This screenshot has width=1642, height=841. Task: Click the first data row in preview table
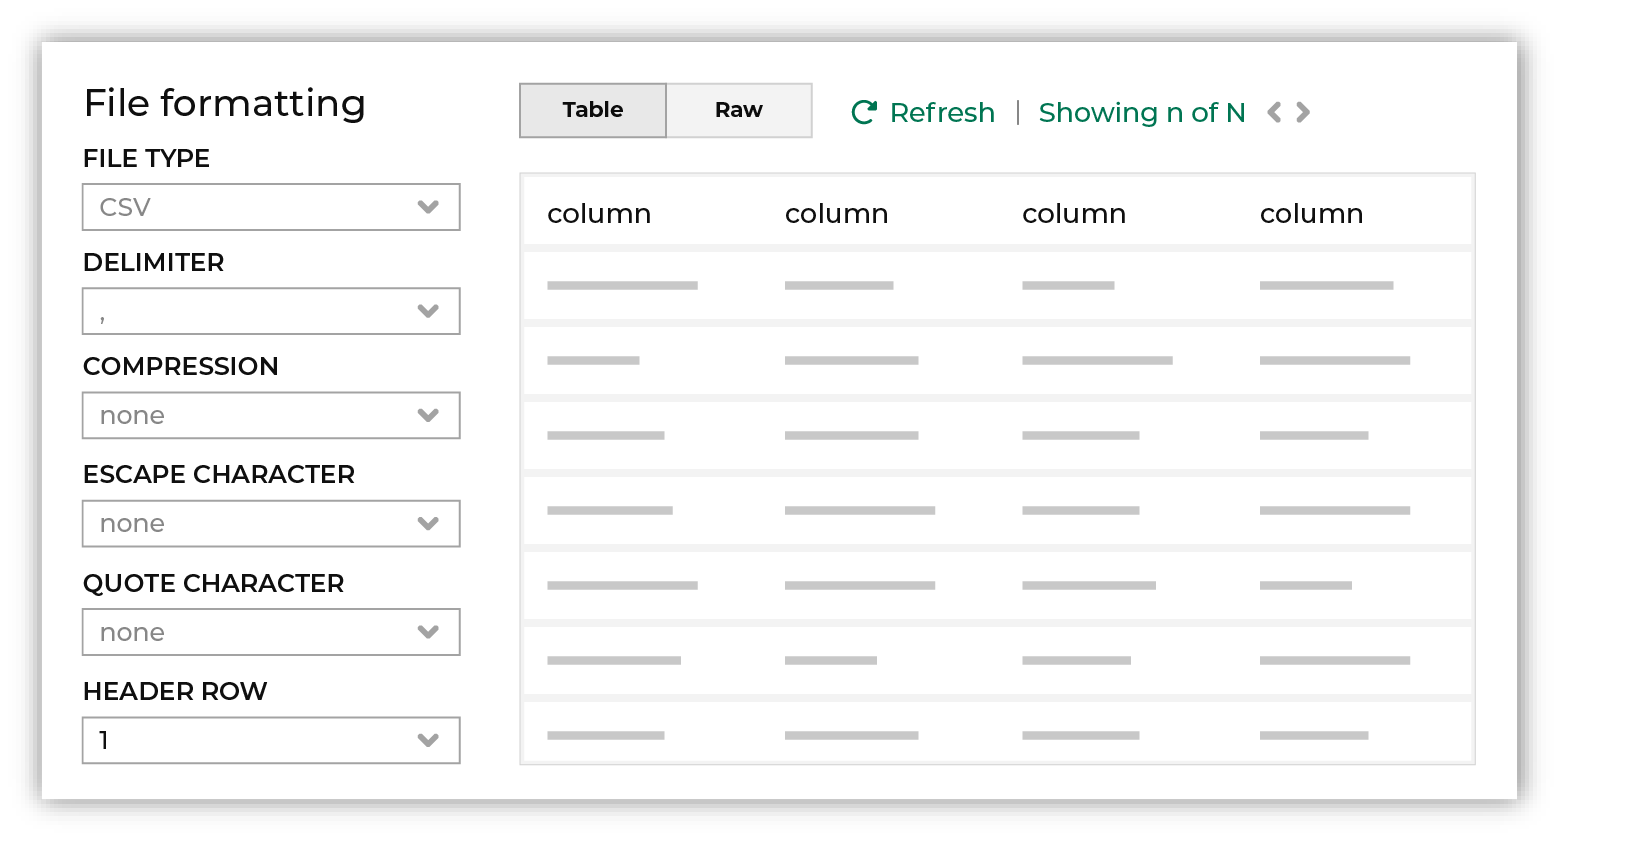point(997,286)
